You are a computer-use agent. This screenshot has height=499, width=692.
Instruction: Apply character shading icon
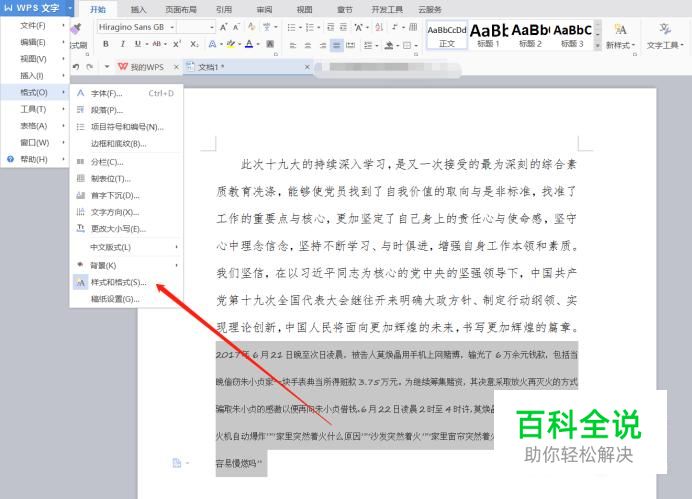click(x=271, y=44)
